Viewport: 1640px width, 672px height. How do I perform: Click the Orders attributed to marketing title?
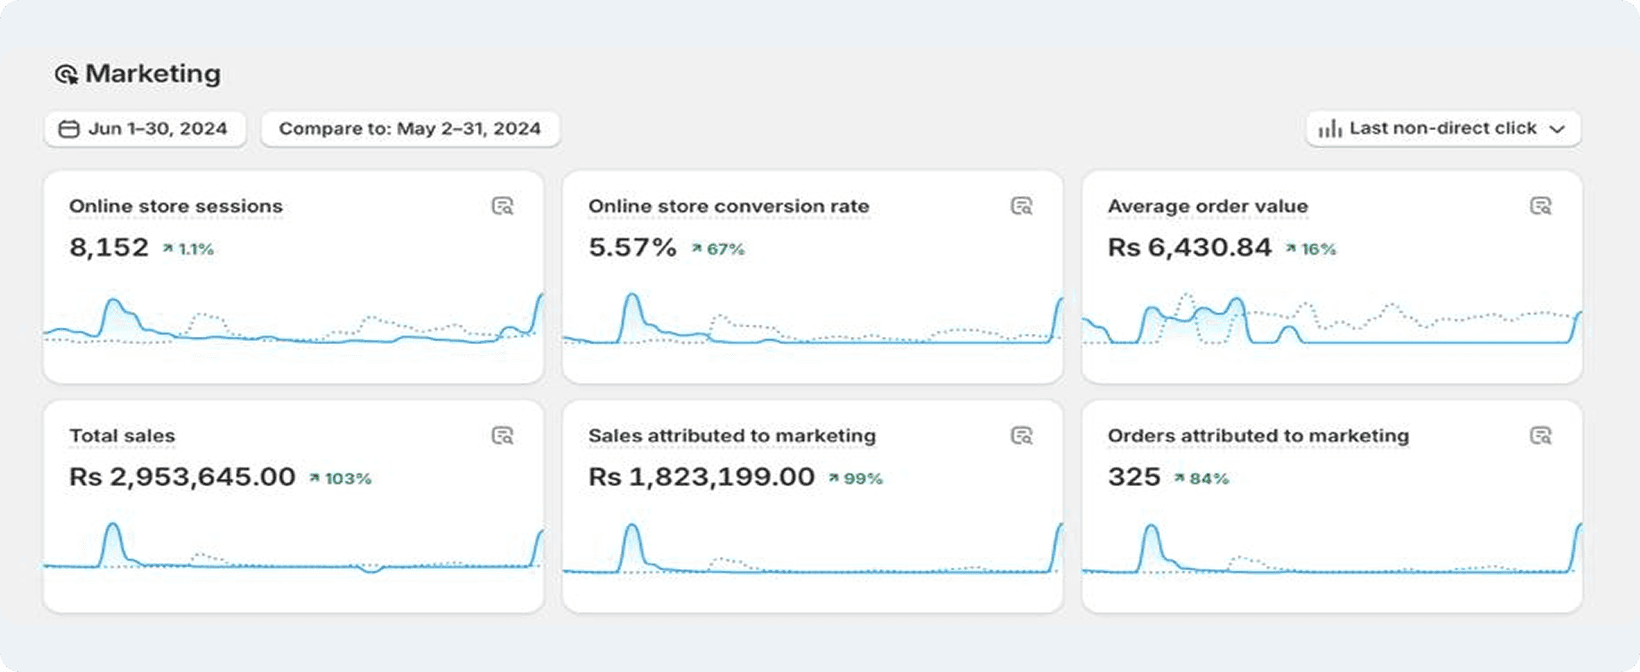pyautogui.click(x=1258, y=436)
